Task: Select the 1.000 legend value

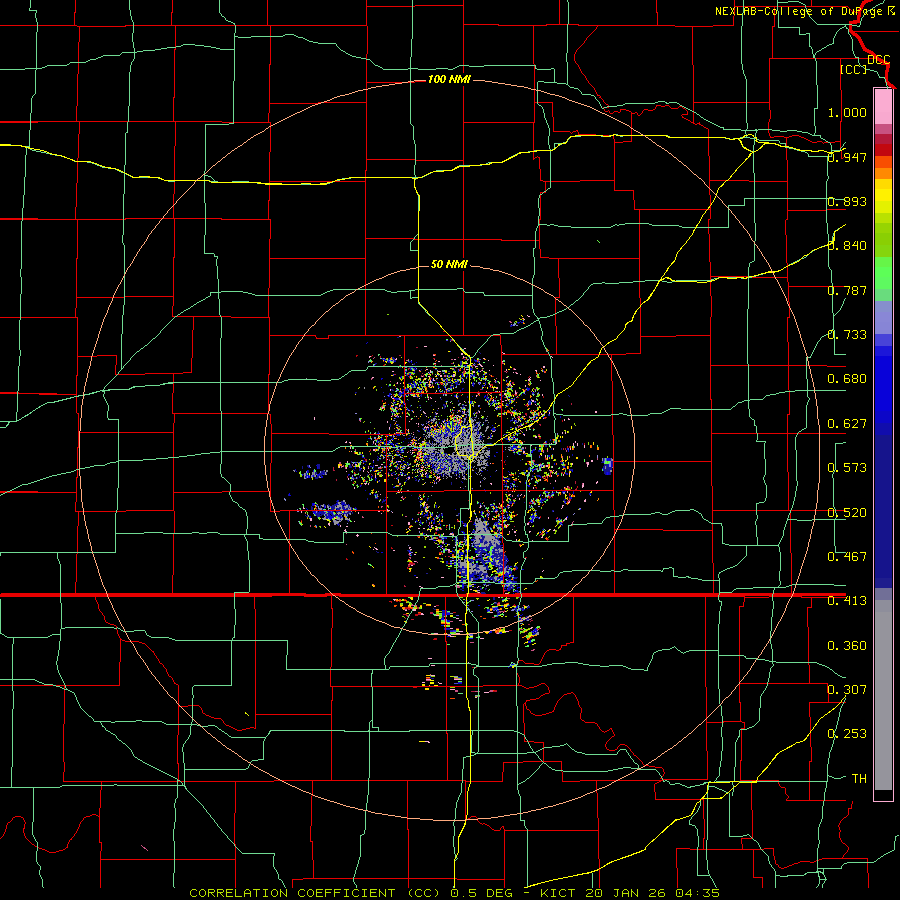Action: point(847,112)
